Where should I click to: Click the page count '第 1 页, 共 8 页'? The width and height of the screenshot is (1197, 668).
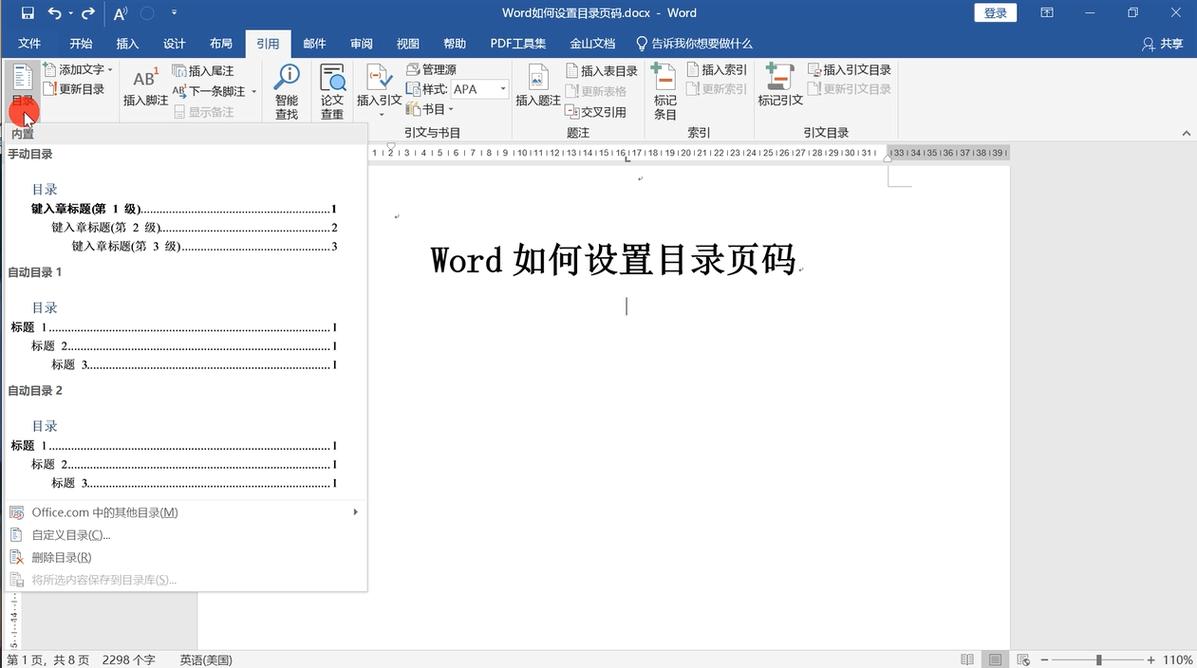pyautogui.click(x=48, y=660)
